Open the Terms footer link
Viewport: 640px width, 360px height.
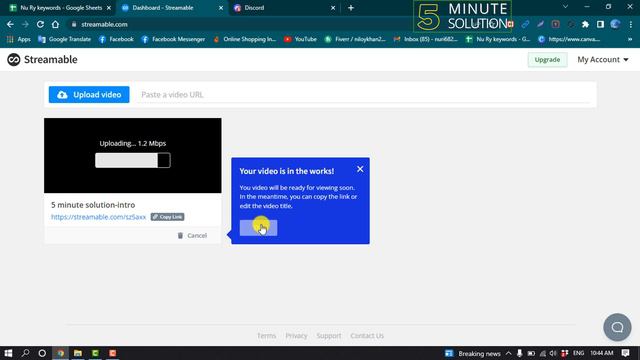pyautogui.click(x=267, y=336)
